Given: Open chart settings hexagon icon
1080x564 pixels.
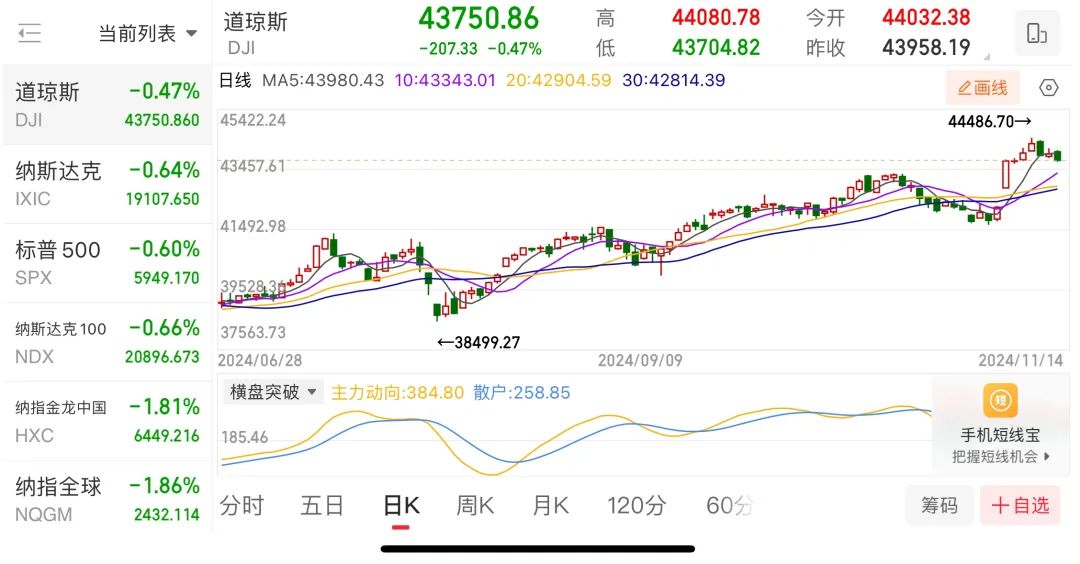Looking at the screenshot, I should (x=1048, y=88).
